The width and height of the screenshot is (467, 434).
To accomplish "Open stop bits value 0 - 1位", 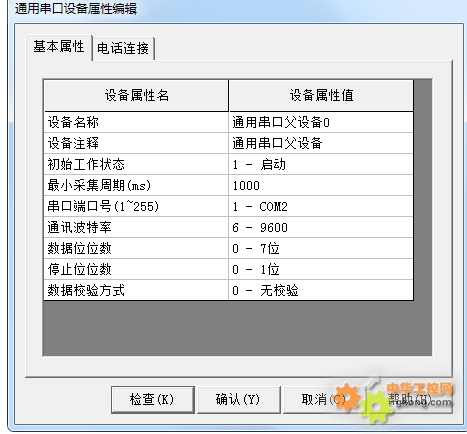I will click(x=321, y=269).
